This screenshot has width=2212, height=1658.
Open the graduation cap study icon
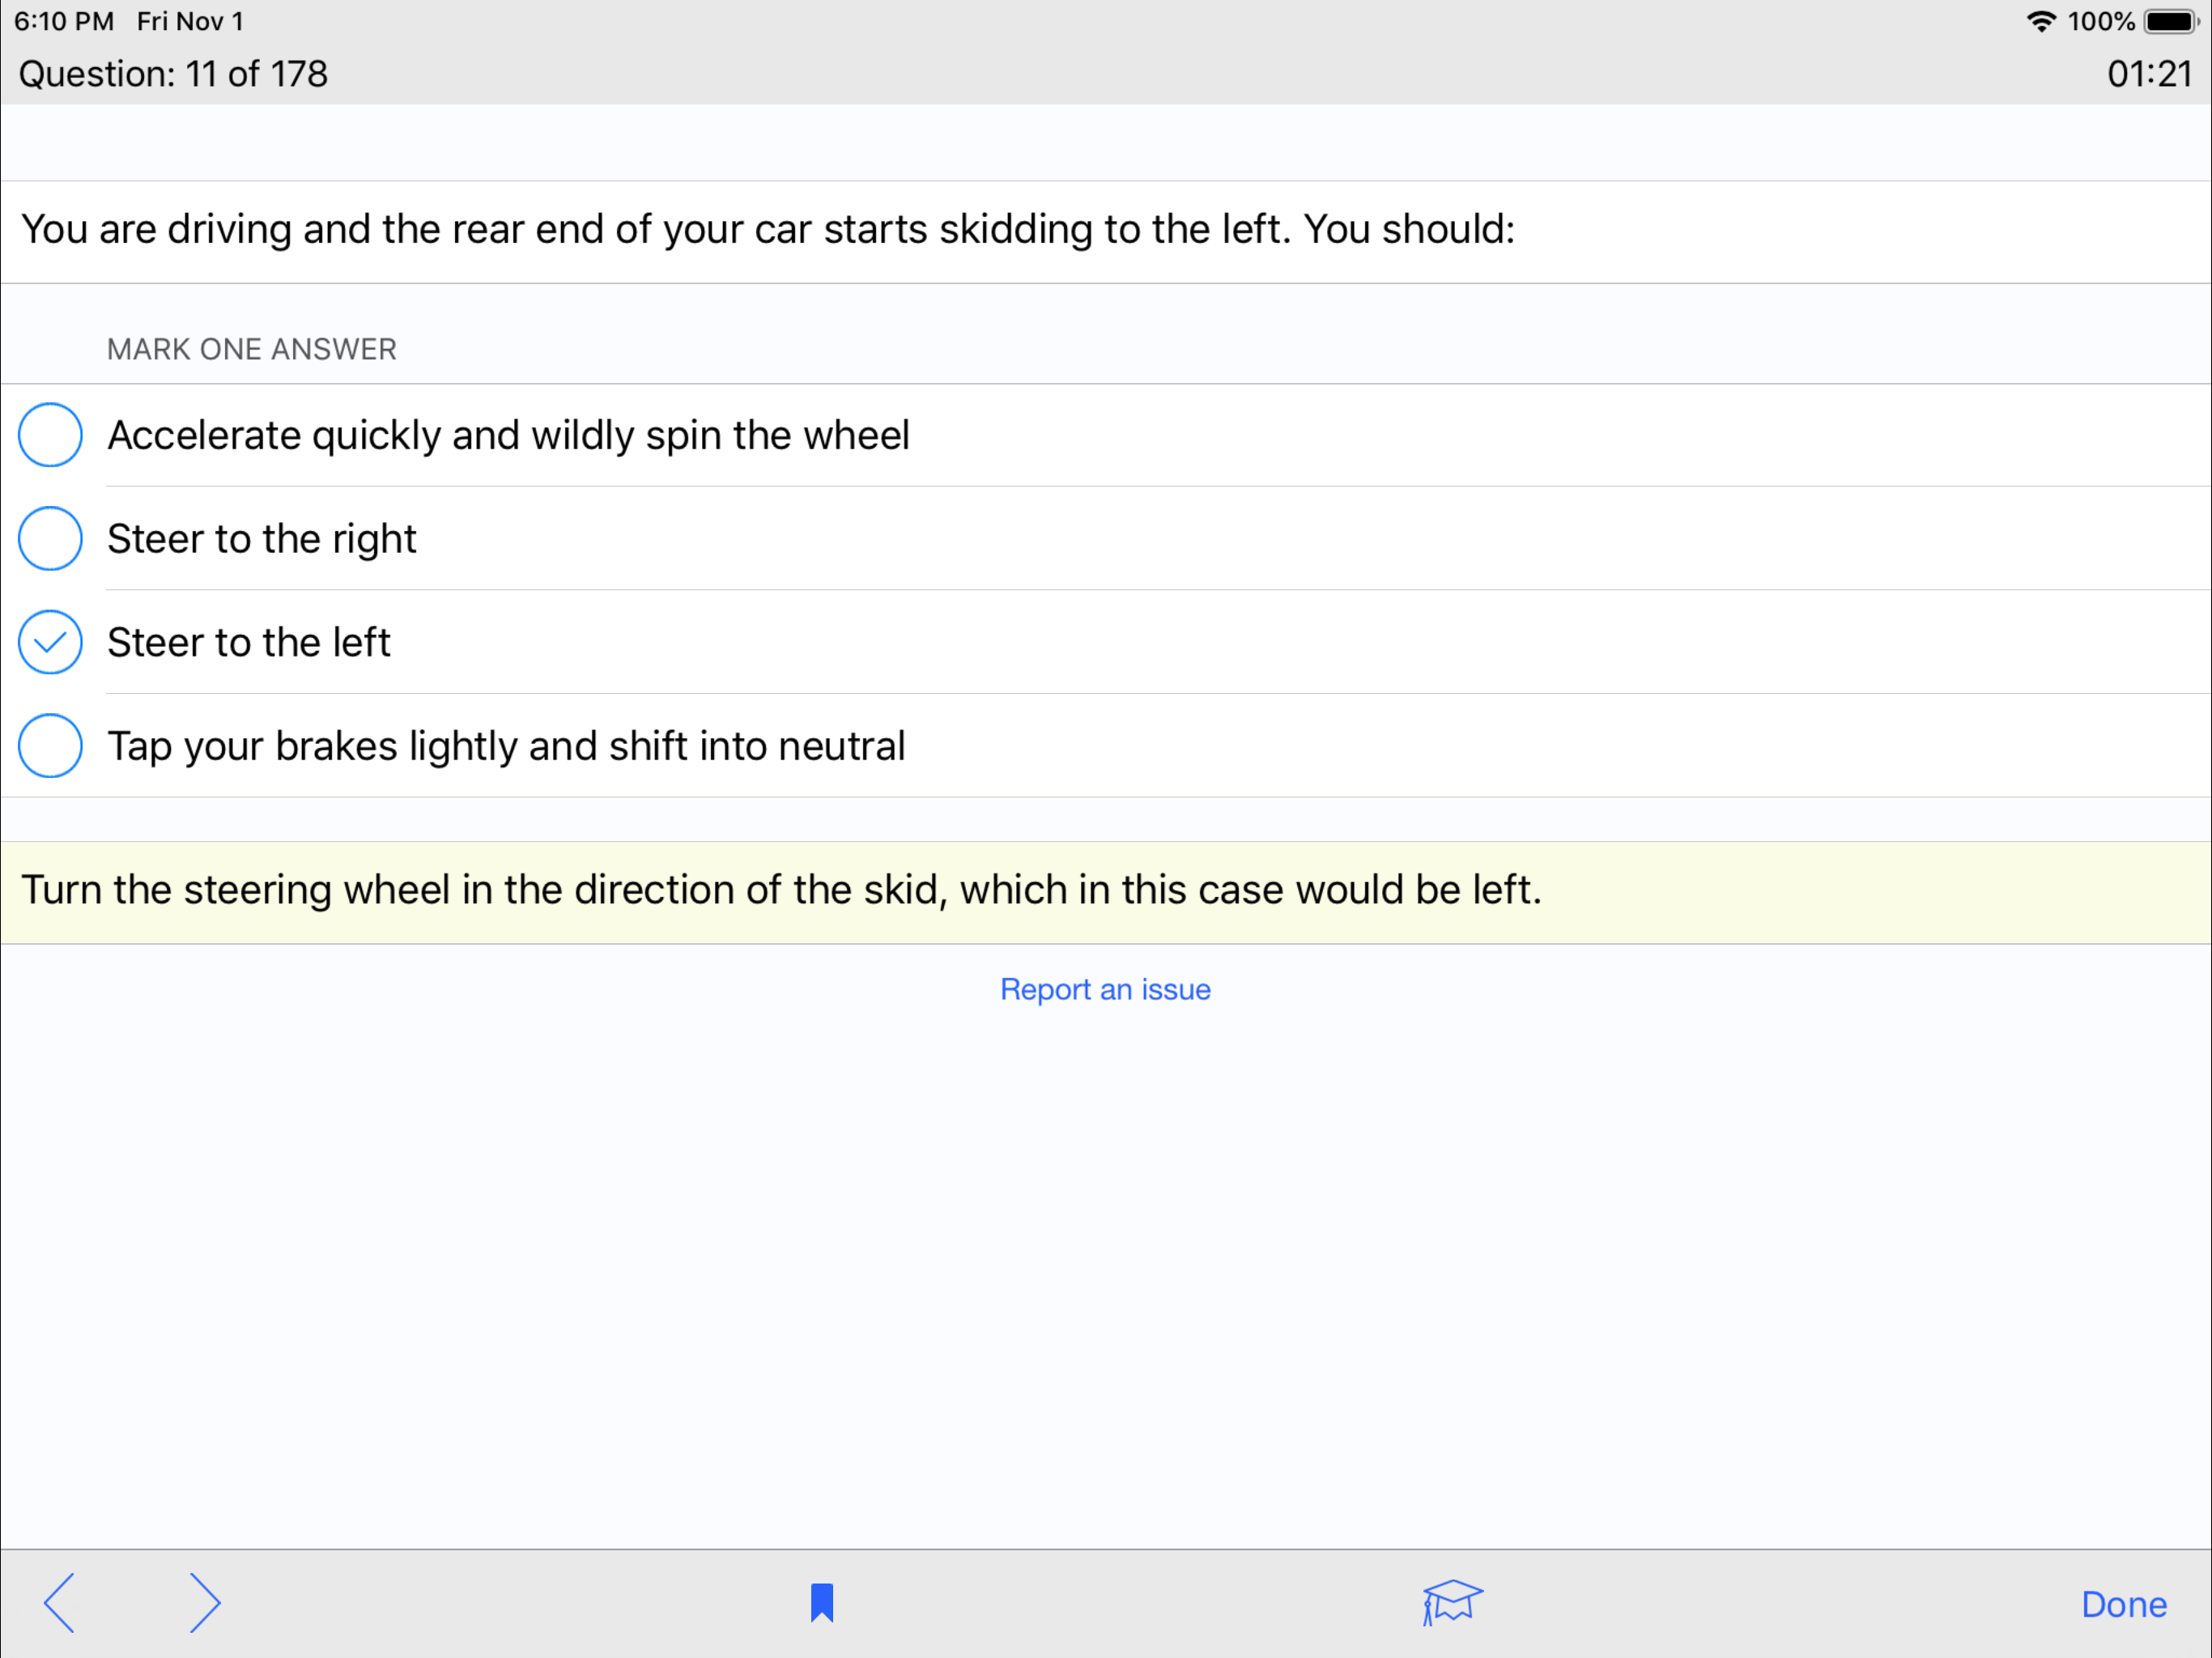(1452, 1603)
